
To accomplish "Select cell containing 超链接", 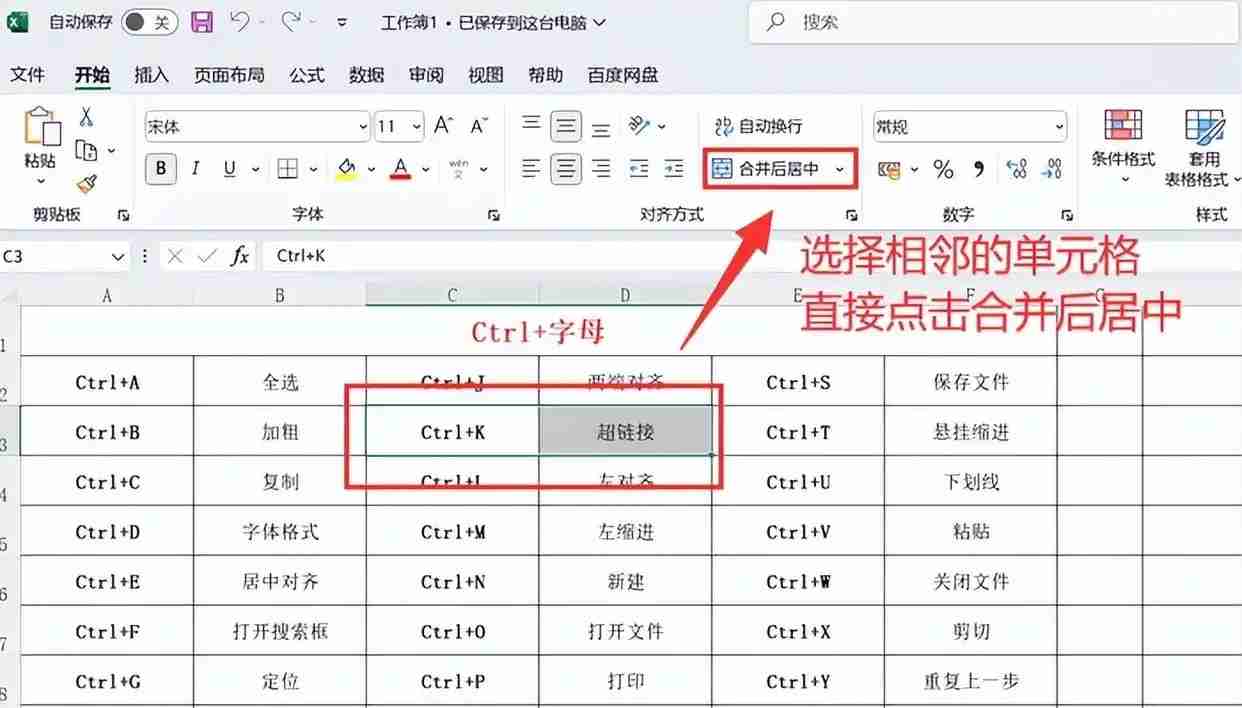I will tap(626, 432).
